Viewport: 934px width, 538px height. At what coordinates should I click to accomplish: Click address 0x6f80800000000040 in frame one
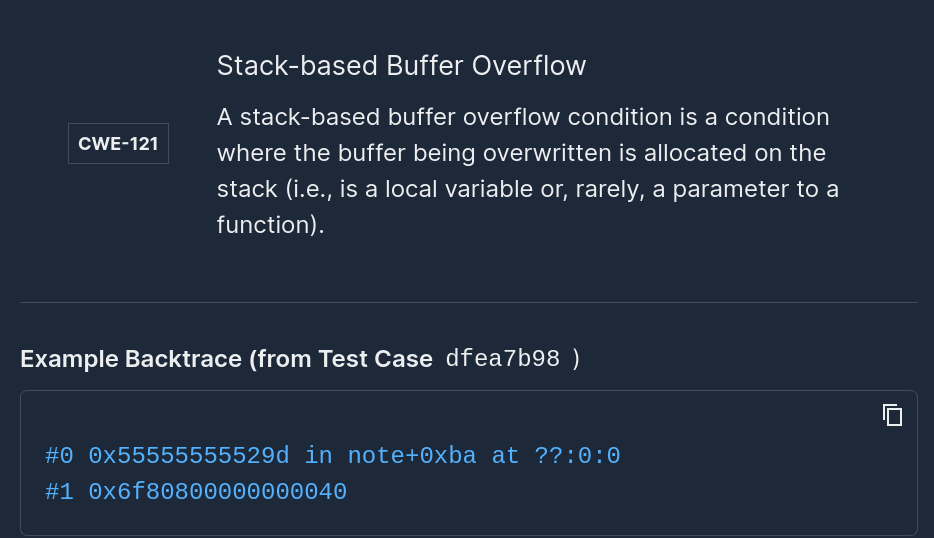[x=217, y=492]
